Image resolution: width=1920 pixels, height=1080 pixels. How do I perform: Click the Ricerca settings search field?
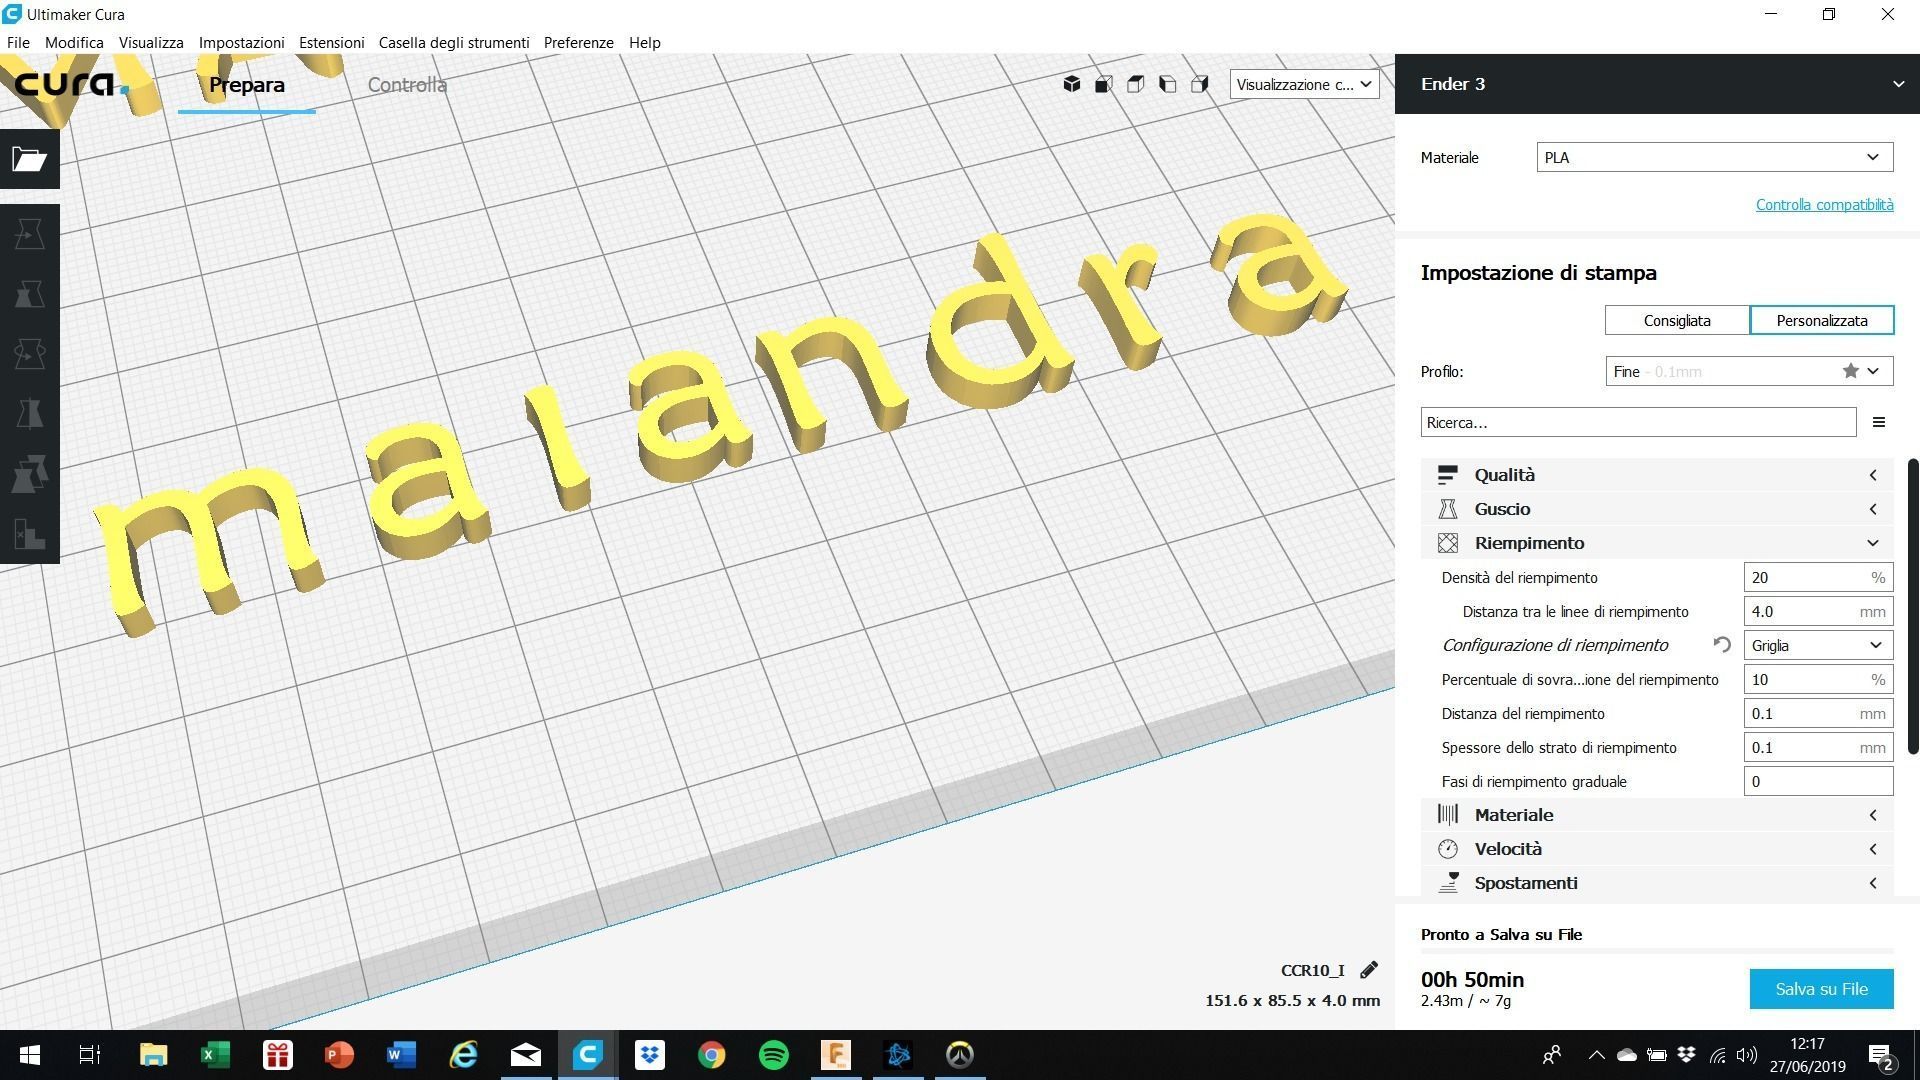coord(1638,422)
